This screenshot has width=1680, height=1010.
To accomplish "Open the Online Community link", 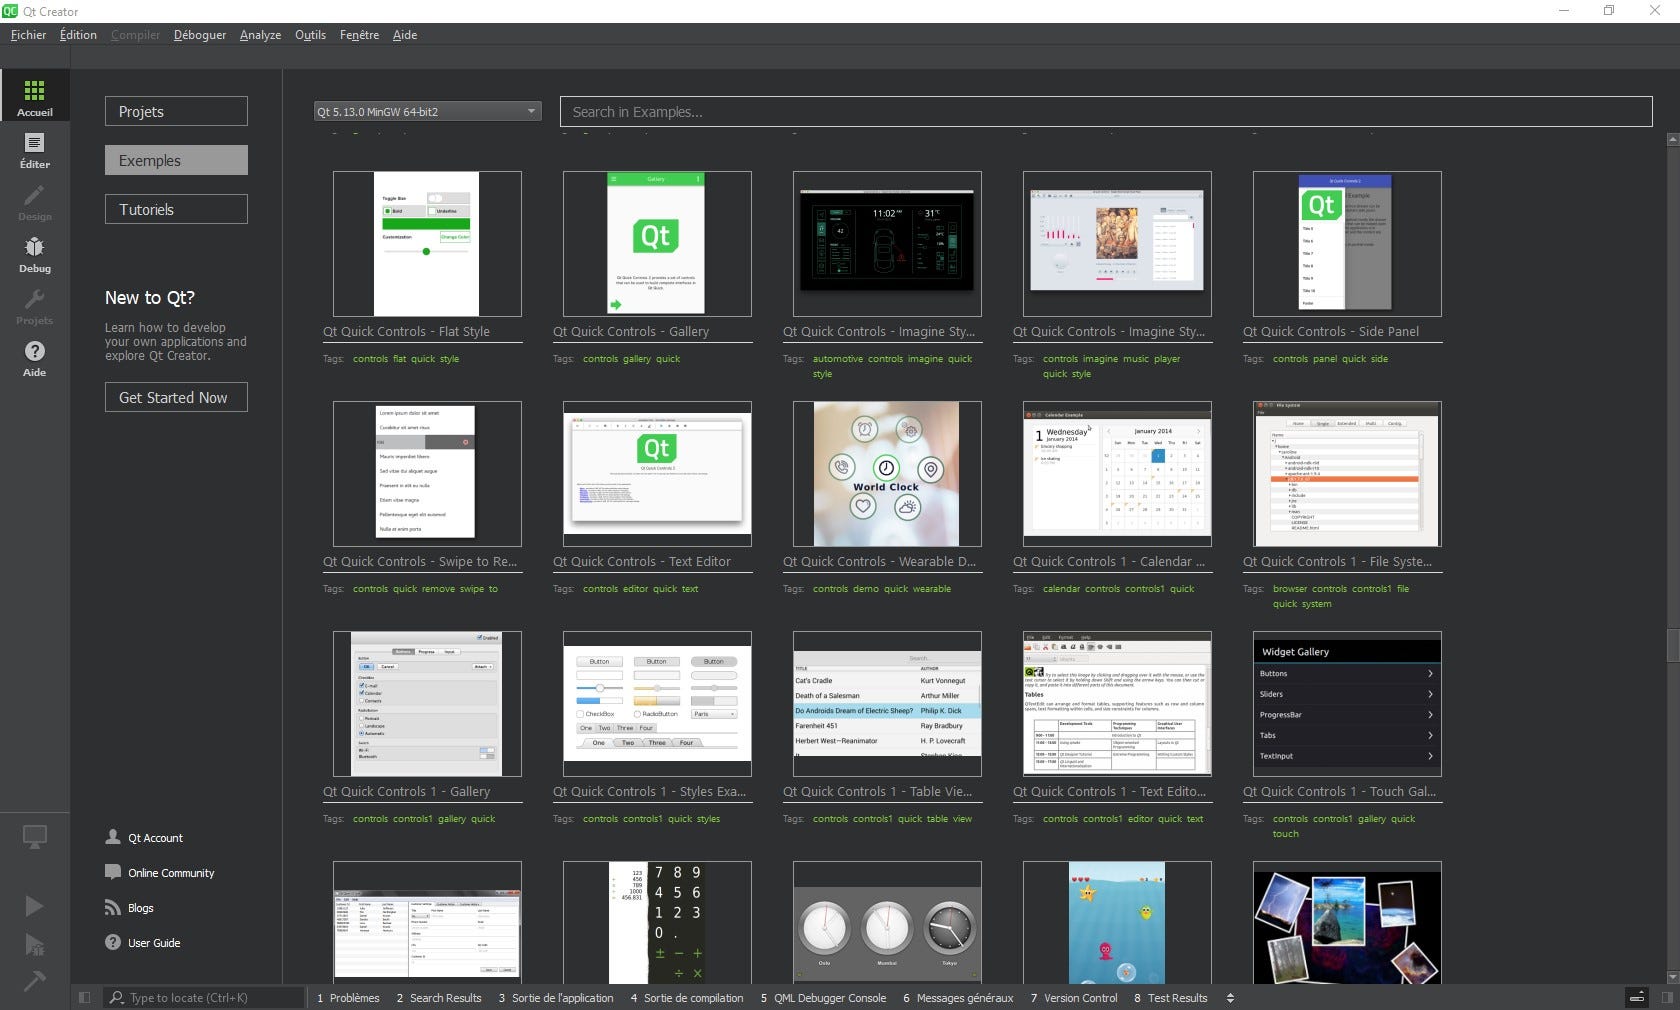I will (x=171, y=873).
